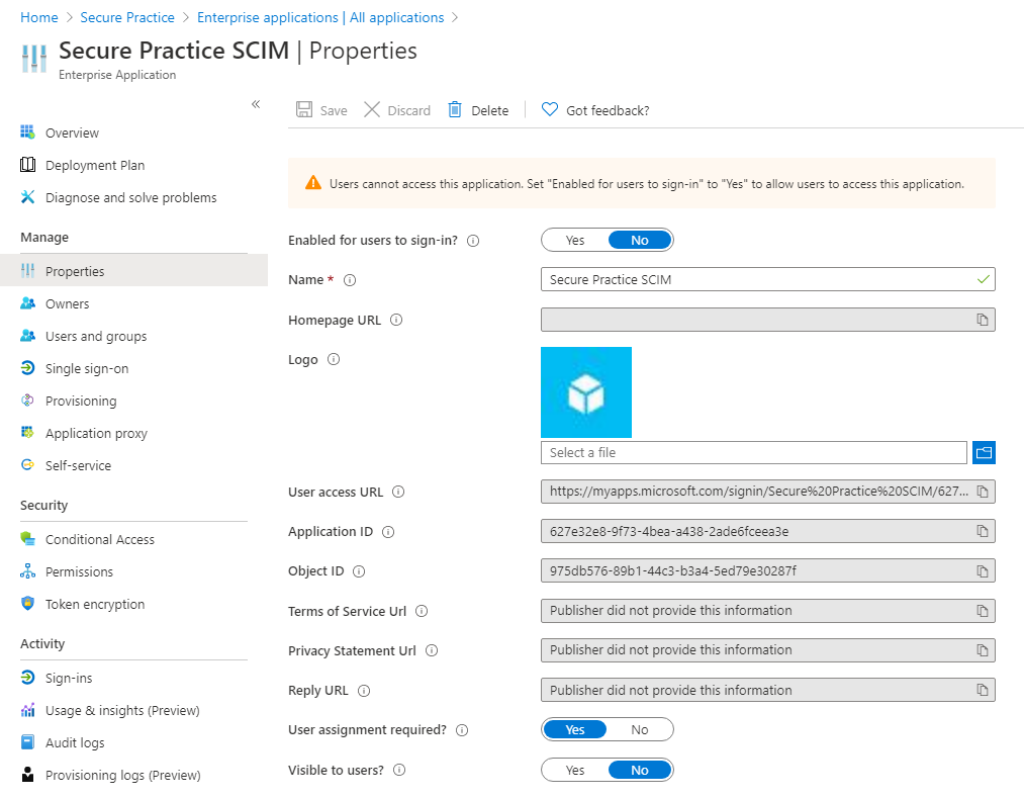View the Audit logs
The image size is (1024, 797).
[x=74, y=742]
